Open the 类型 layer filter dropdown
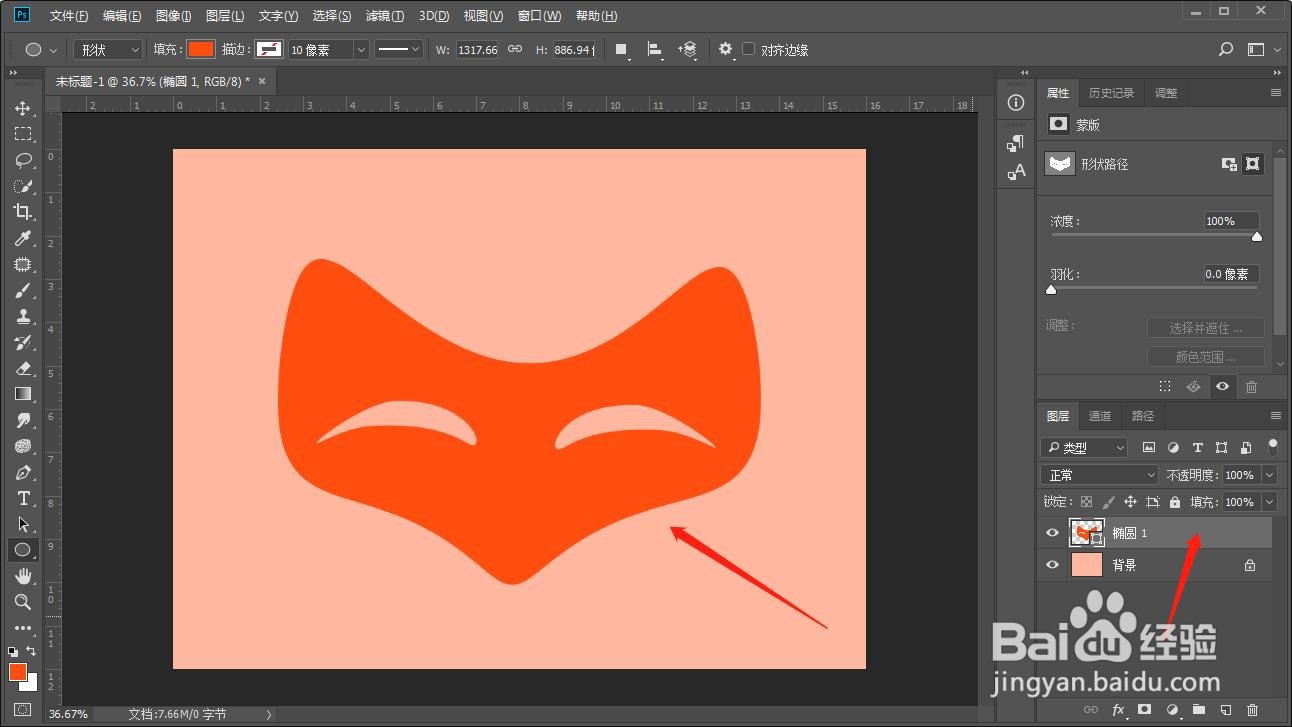1292x727 pixels. 1084,447
